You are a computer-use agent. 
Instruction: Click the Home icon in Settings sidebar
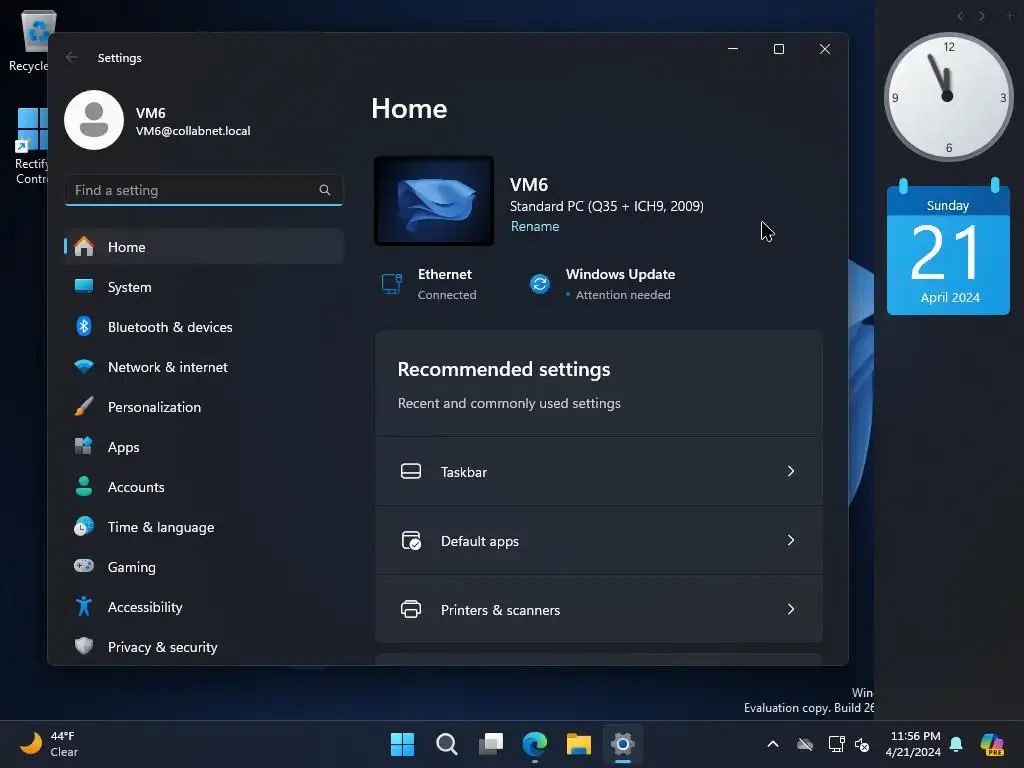84,247
